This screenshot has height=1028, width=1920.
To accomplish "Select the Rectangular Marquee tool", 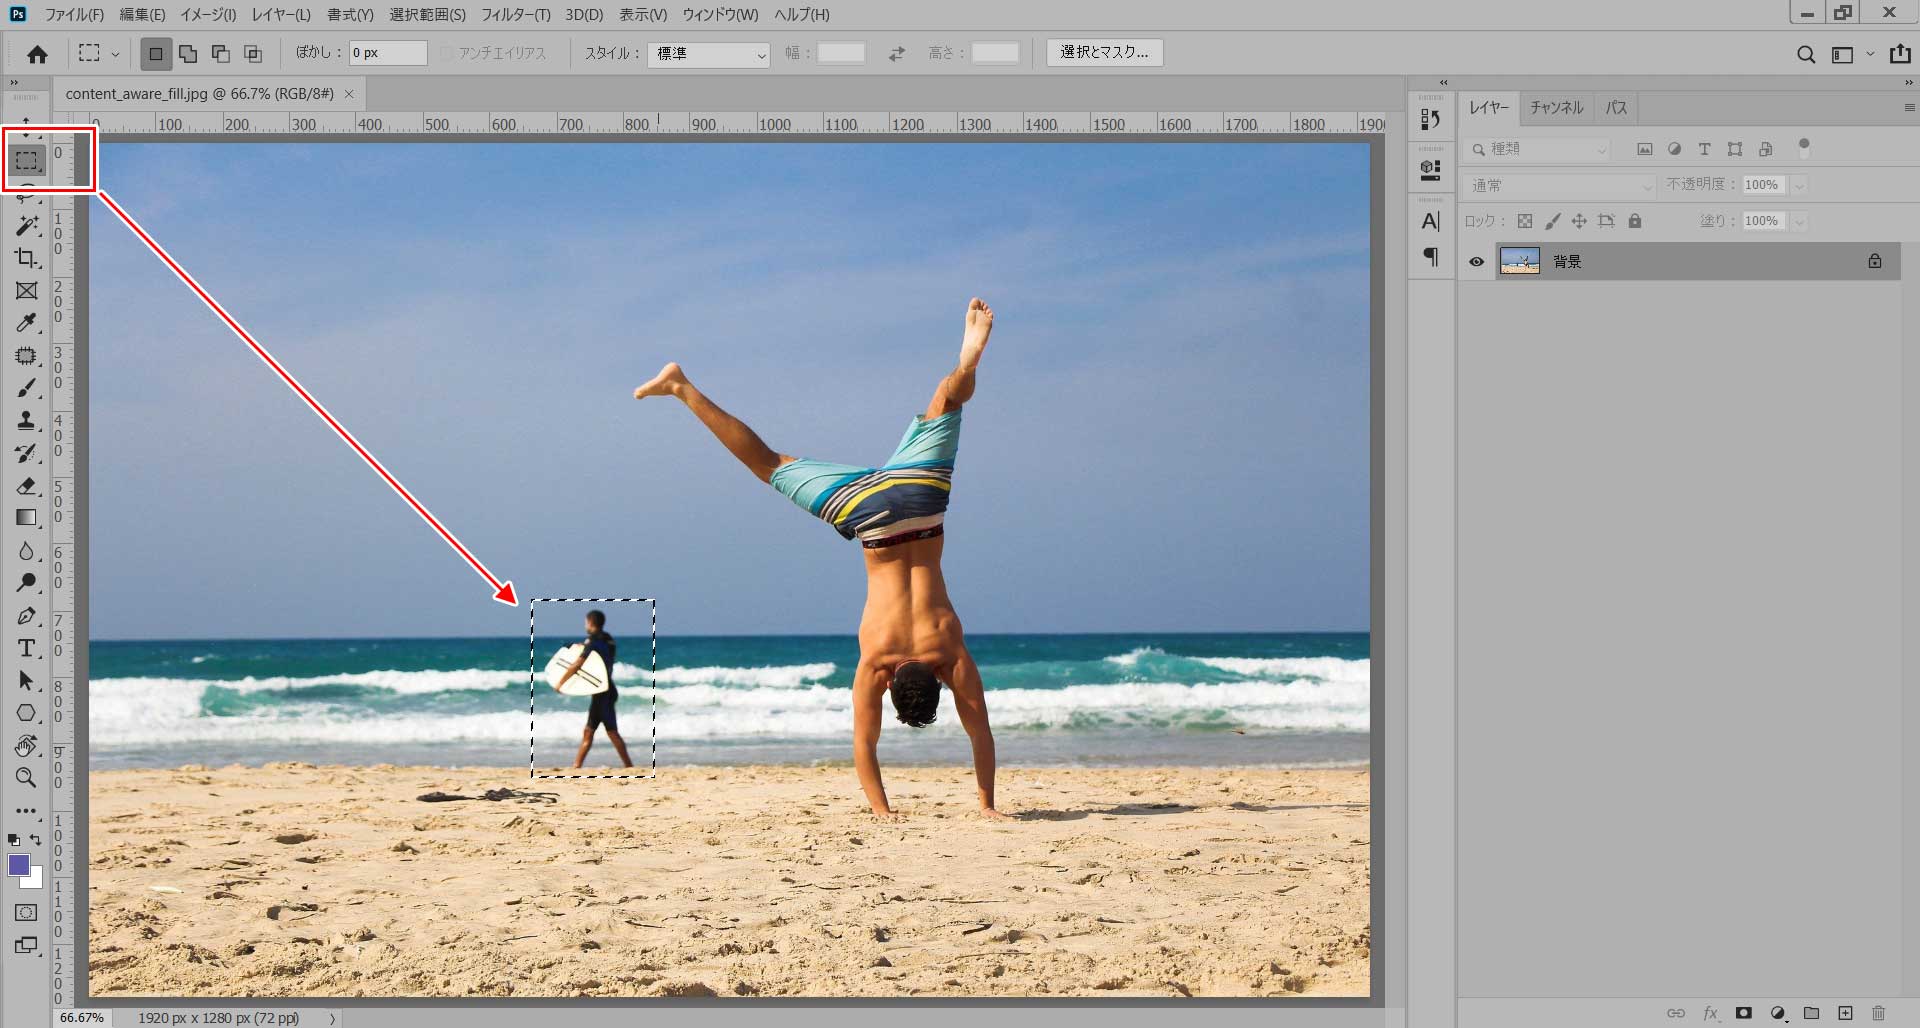I will [26, 160].
